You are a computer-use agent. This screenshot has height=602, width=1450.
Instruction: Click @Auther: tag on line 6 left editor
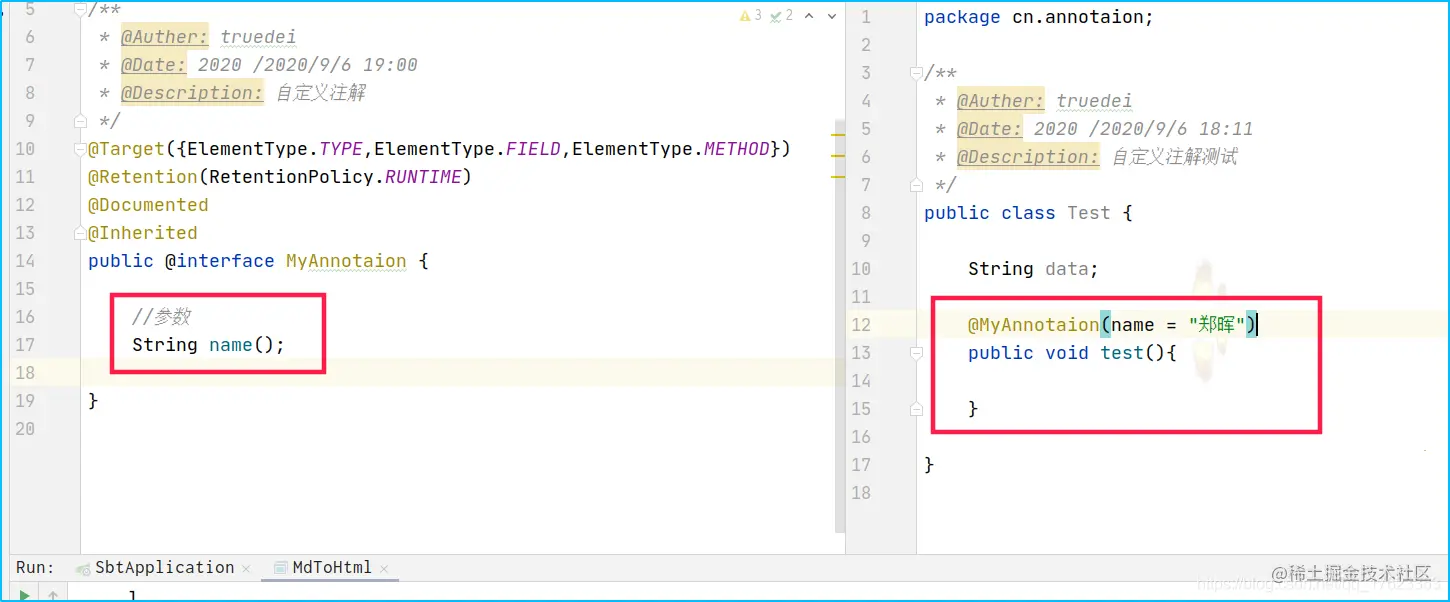[x=165, y=37]
